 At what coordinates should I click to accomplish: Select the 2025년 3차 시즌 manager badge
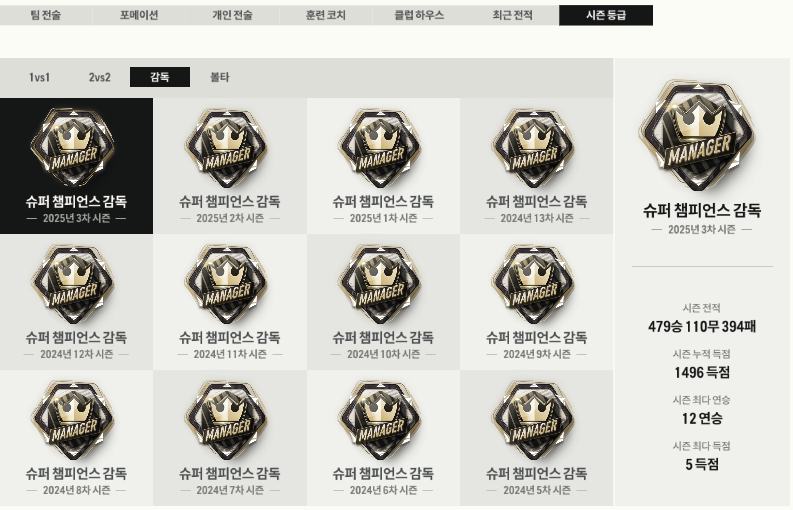76,166
